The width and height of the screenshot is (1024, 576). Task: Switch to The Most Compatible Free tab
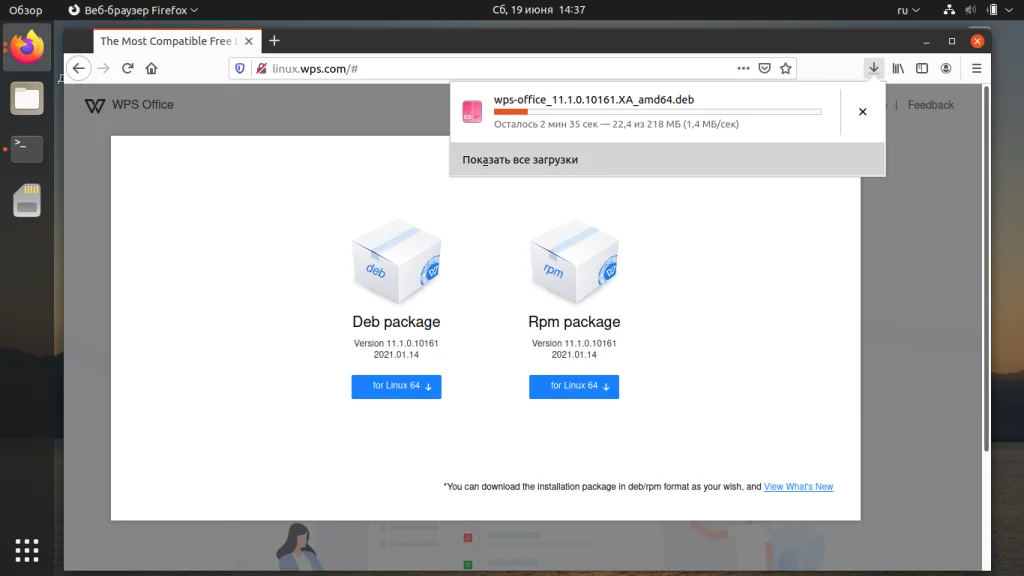[x=170, y=41]
